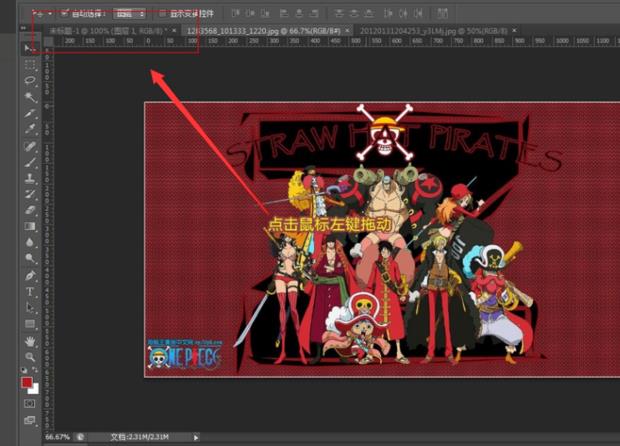
Task: Open the screen mode options in toolbox
Action: point(30,421)
